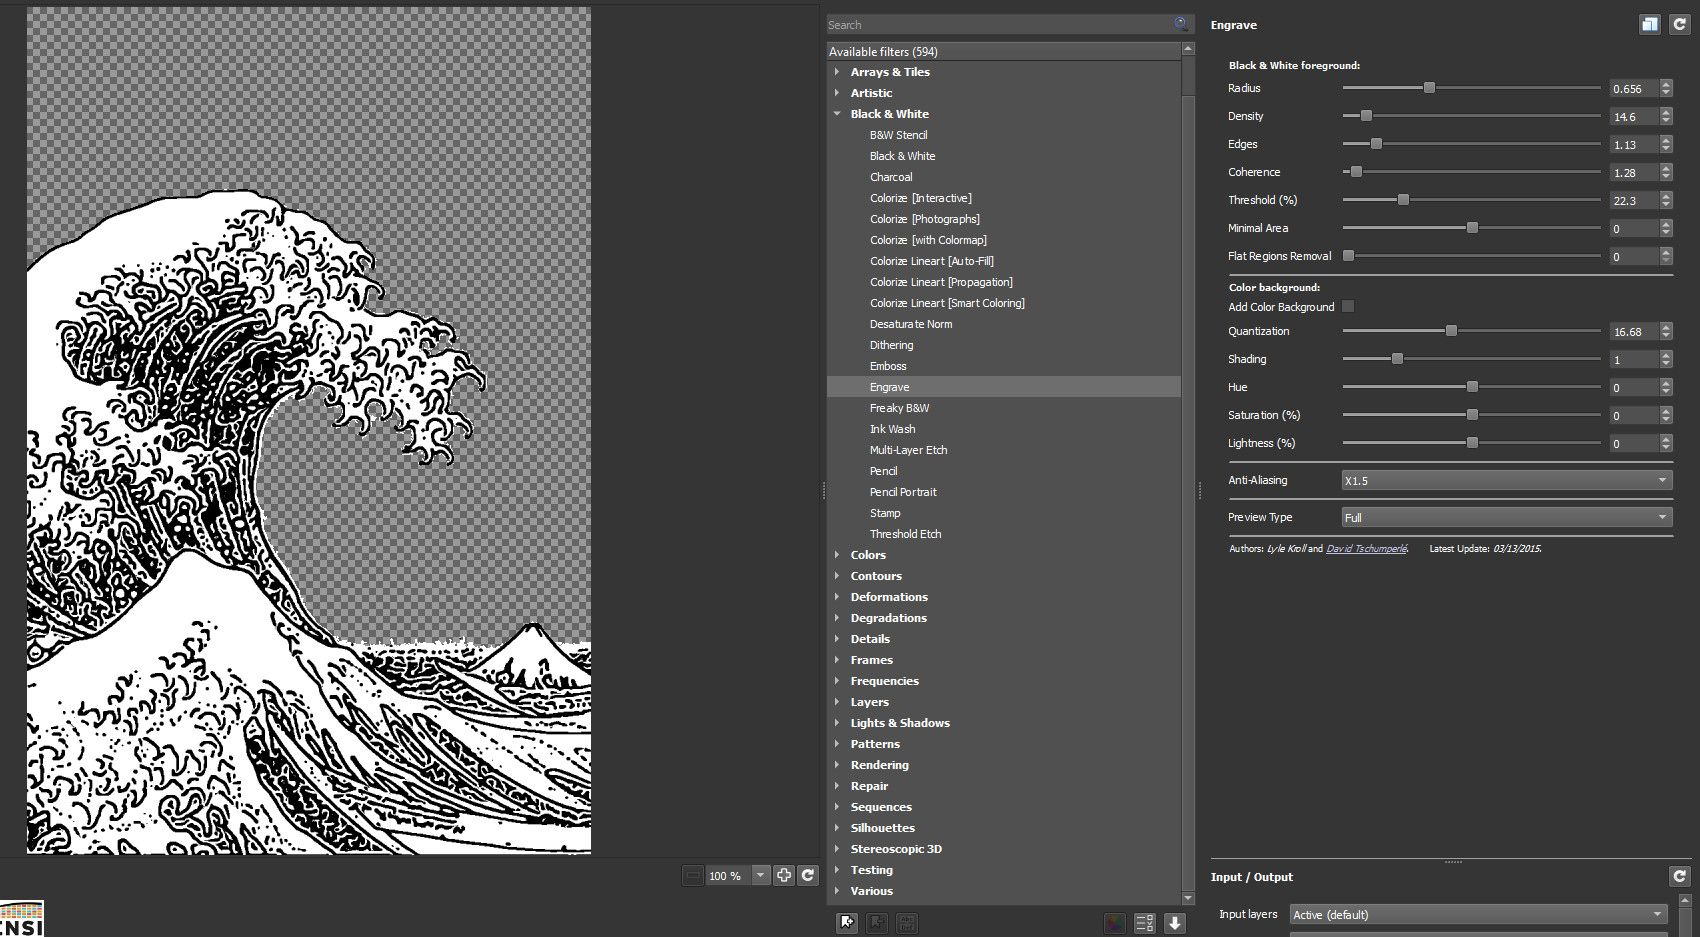
Task: Open the David Tschumperlé author link
Action: [1366, 549]
